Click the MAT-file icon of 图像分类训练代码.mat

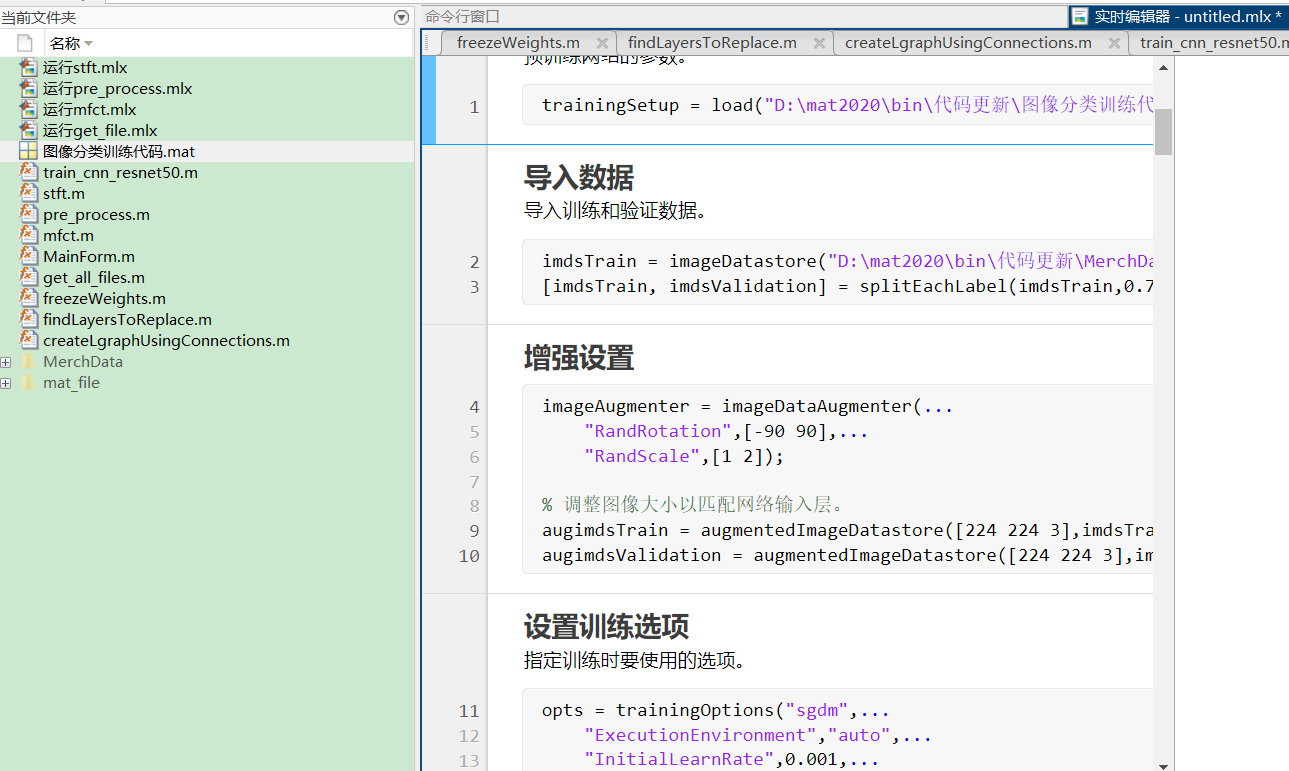28,151
